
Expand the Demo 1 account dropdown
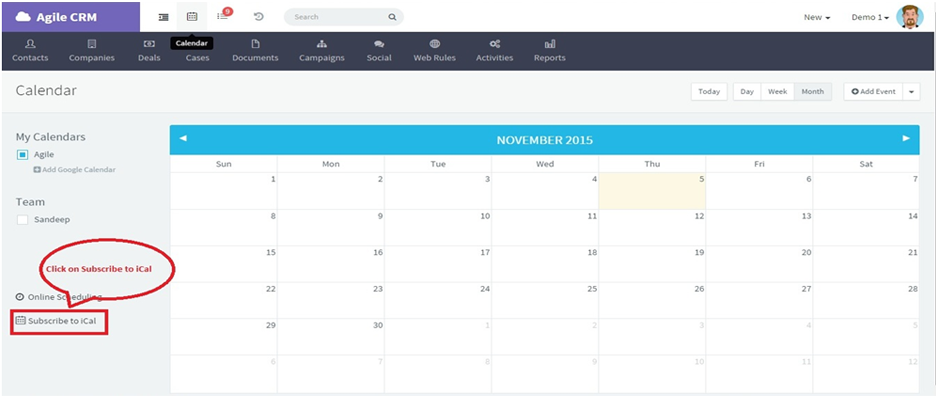[x=870, y=17]
